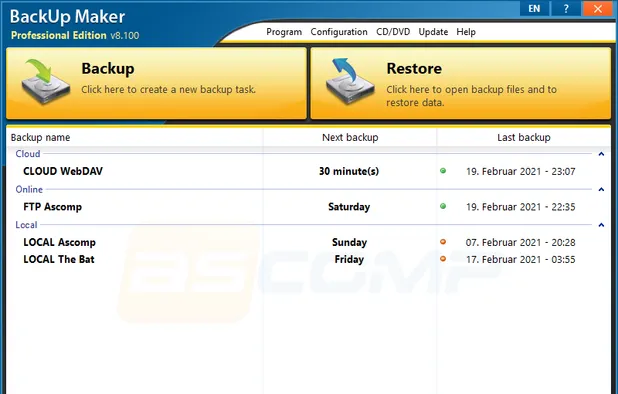Click the BackUp Maker title text

(67, 17)
